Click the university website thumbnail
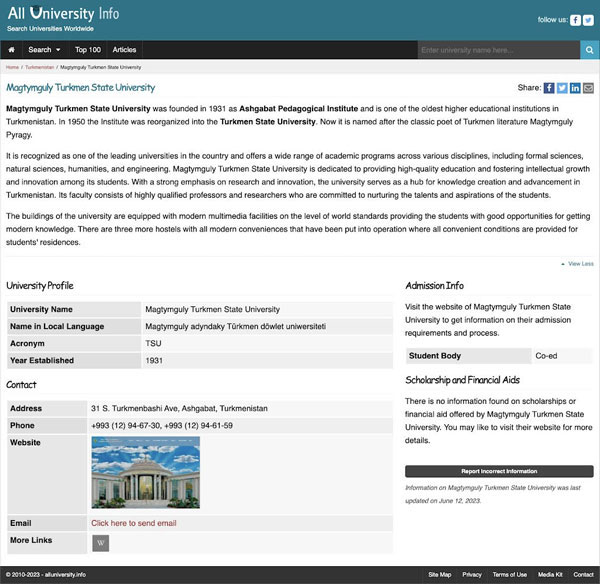Screen dimensions: 600x584 (x=145, y=472)
